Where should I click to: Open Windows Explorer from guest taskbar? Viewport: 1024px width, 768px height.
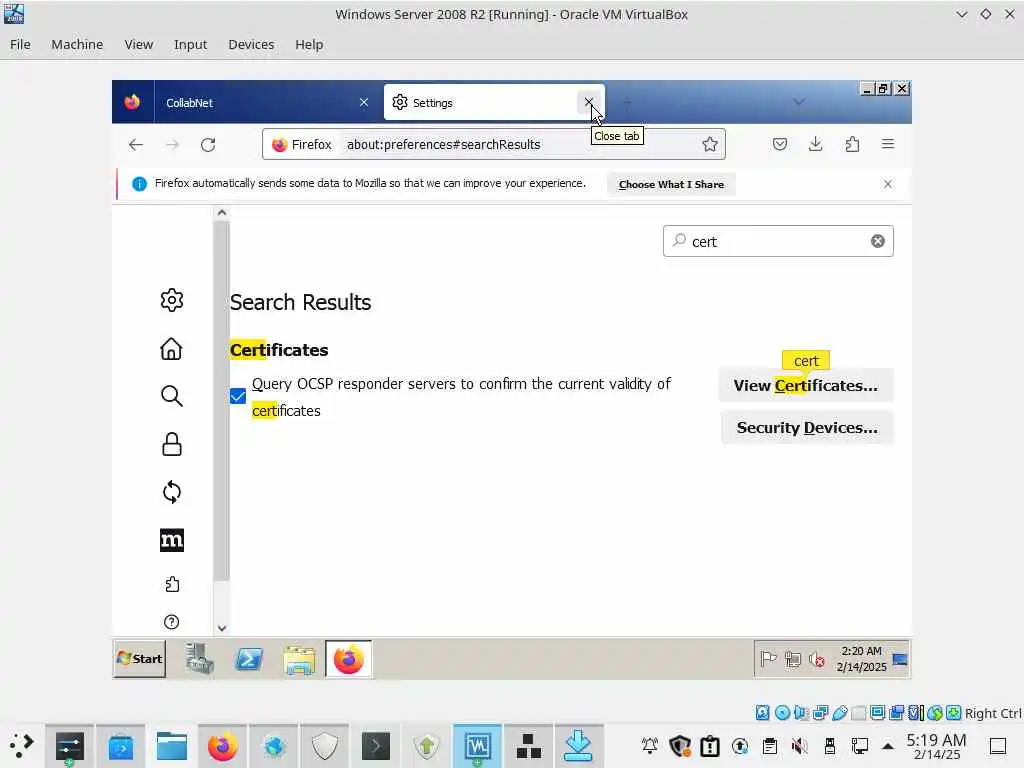pos(300,660)
